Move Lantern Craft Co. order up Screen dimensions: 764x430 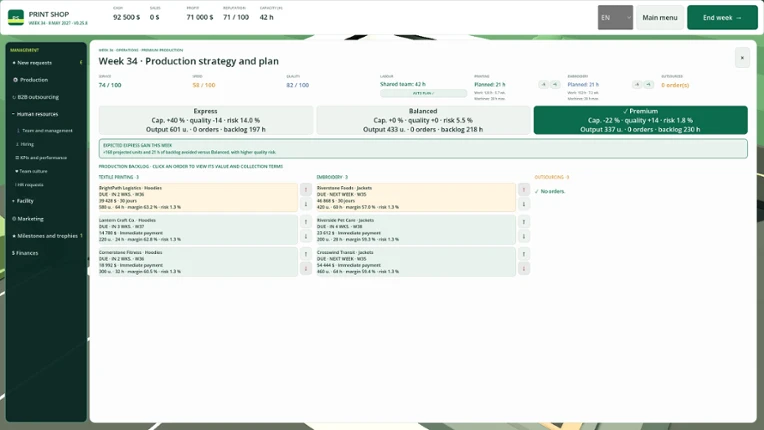306,222
